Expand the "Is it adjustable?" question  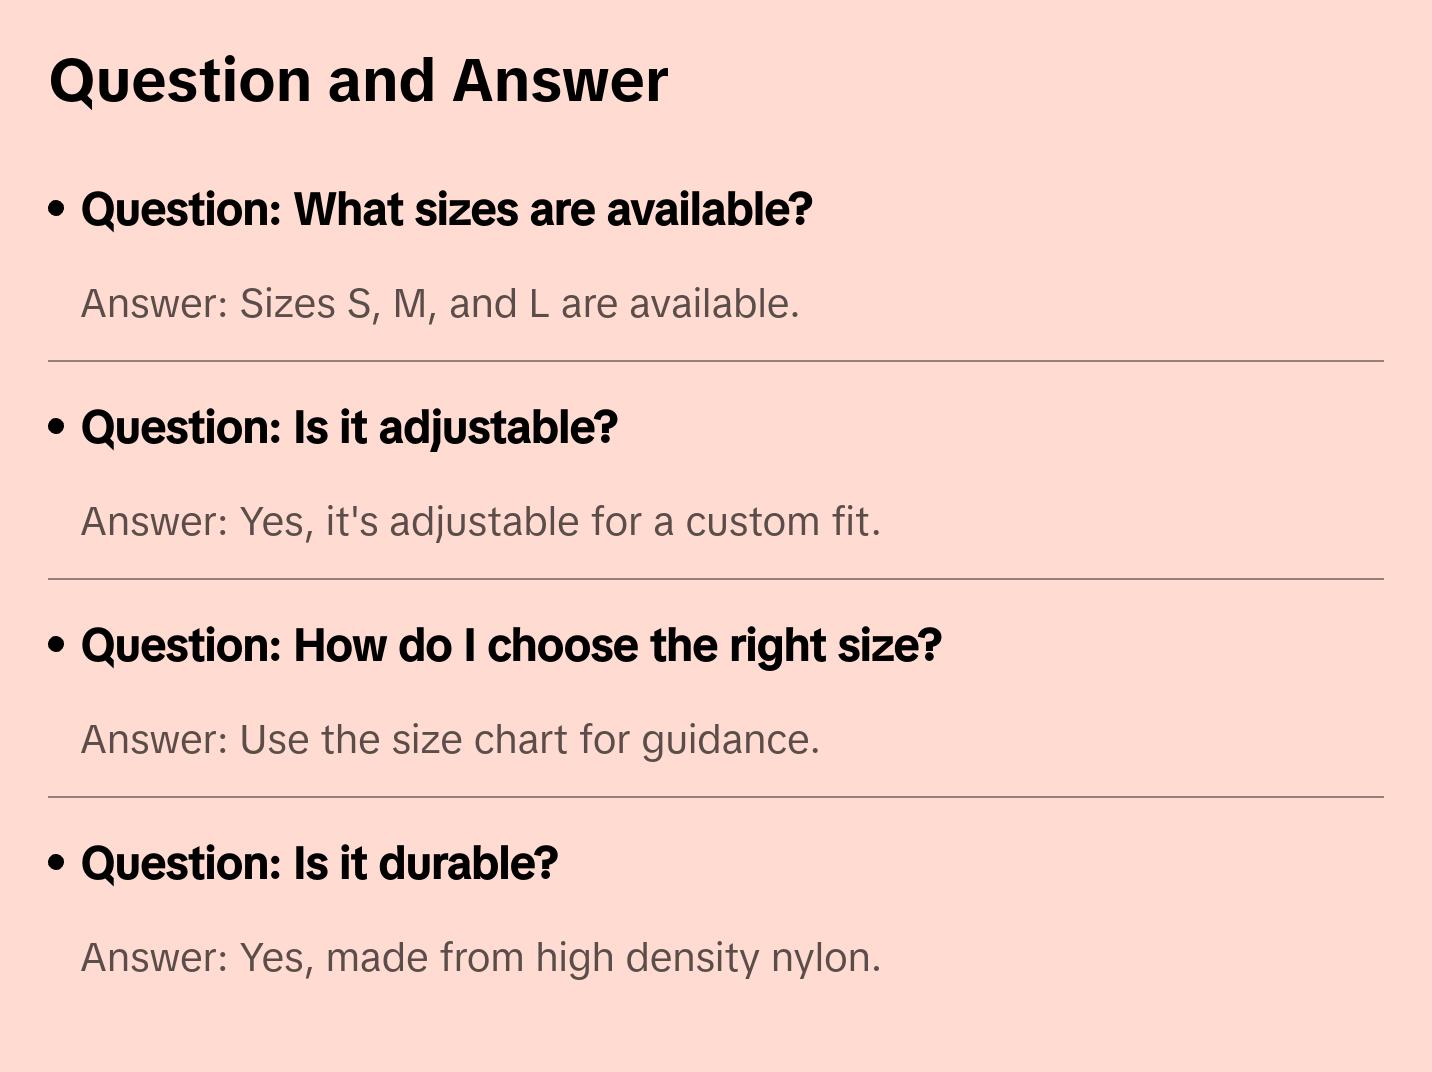(x=349, y=428)
